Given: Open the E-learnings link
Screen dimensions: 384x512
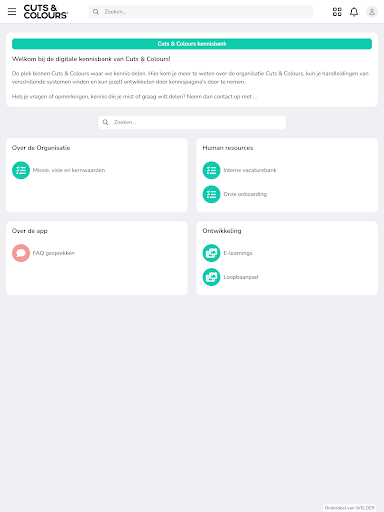Looking at the screenshot, I should (x=238, y=253).
